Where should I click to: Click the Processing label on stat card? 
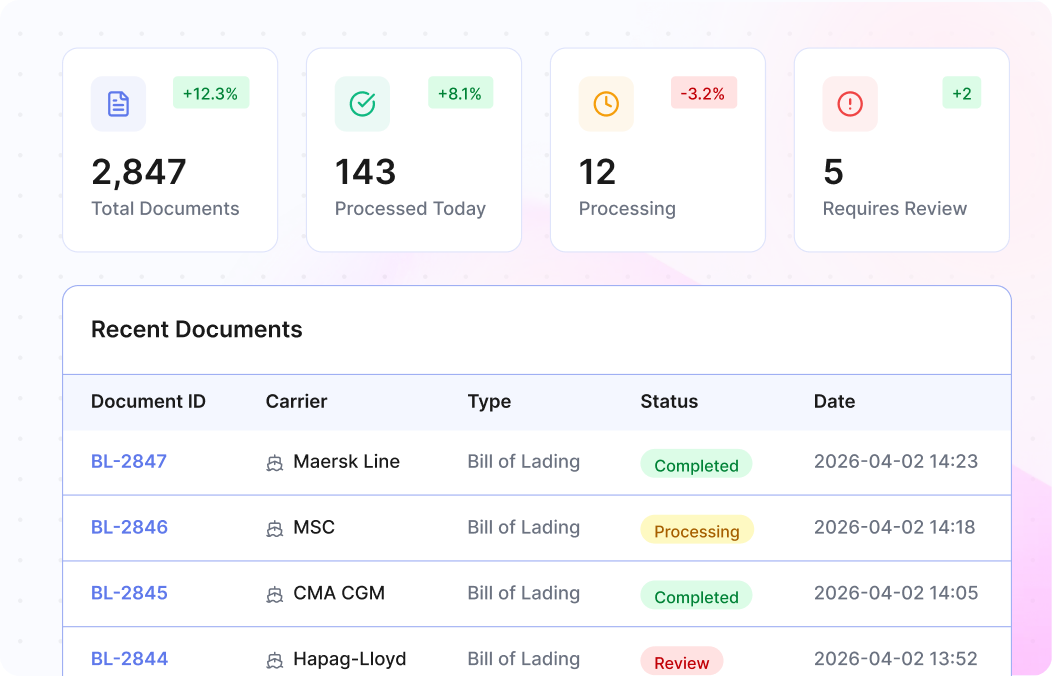pyautogui.click(x=627, y=209)
